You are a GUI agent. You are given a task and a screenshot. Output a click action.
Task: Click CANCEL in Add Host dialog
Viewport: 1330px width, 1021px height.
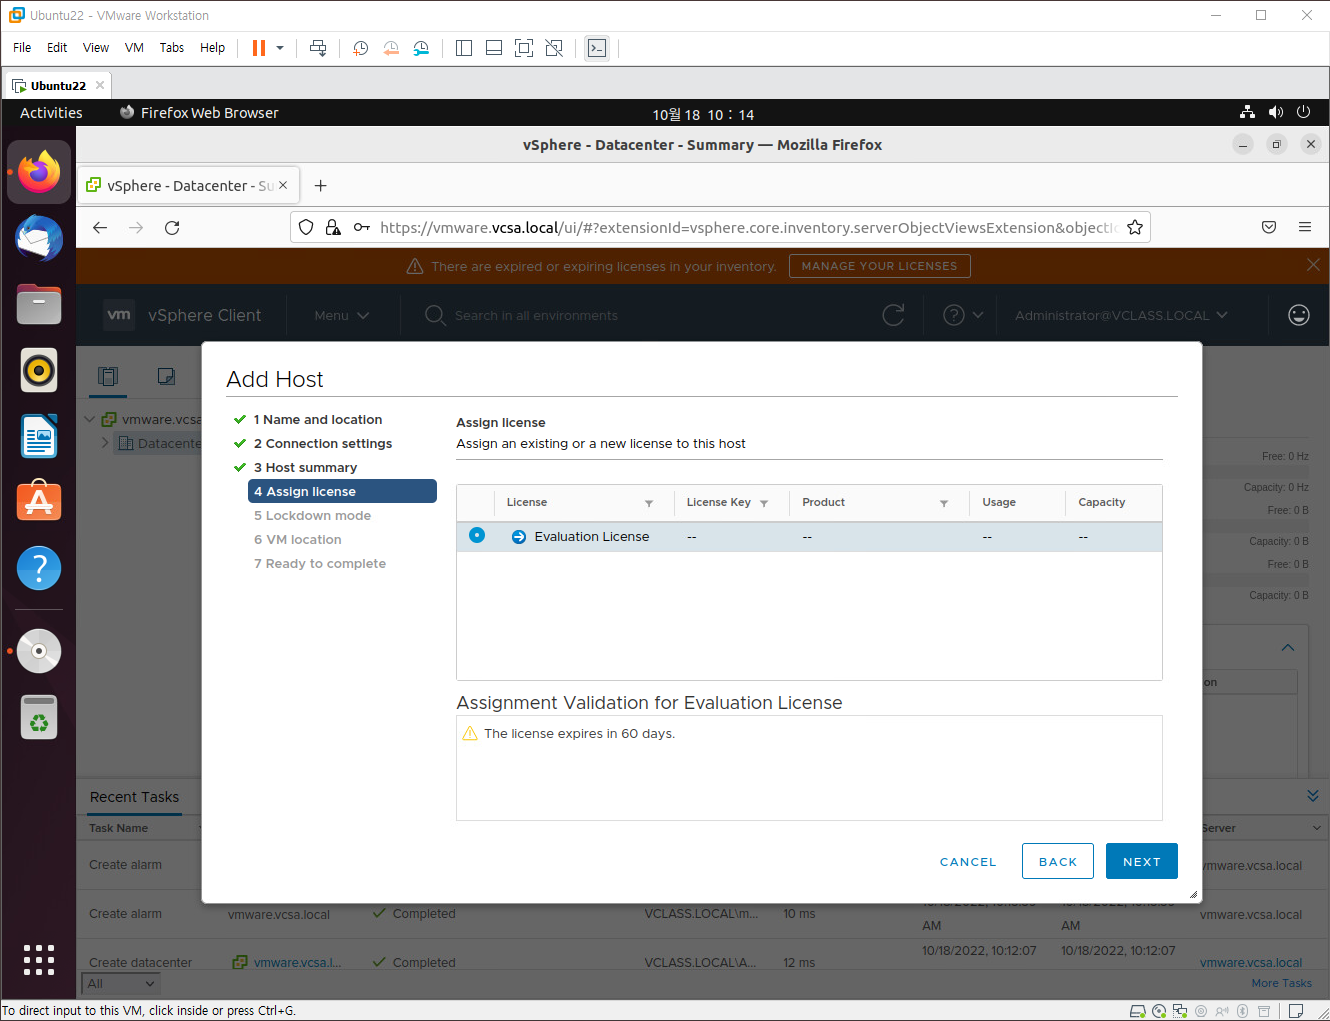968,862
